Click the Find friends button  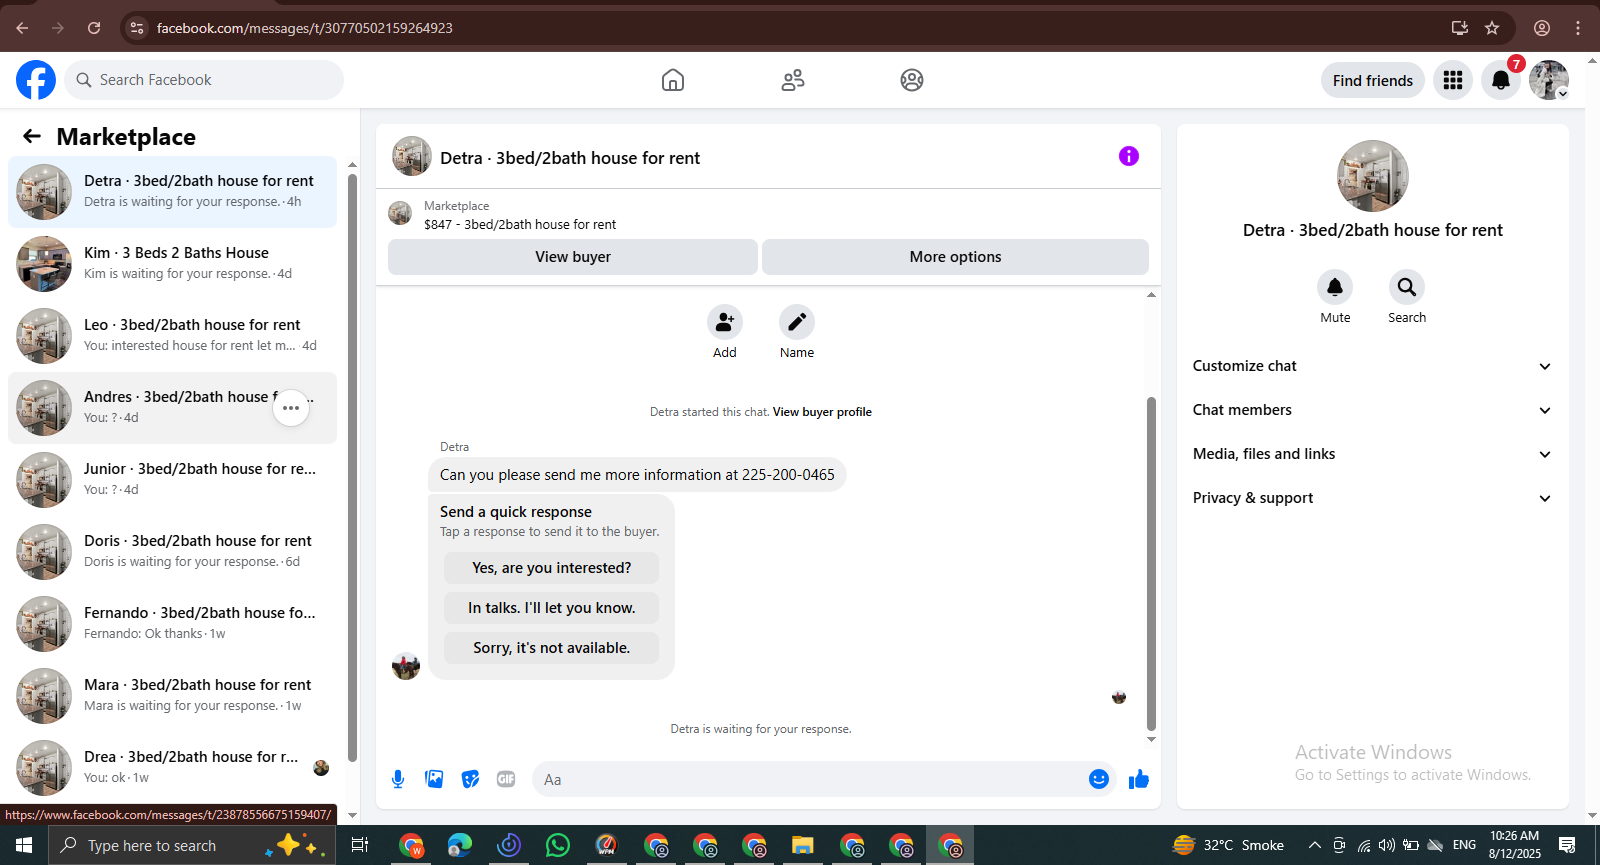1372,80
